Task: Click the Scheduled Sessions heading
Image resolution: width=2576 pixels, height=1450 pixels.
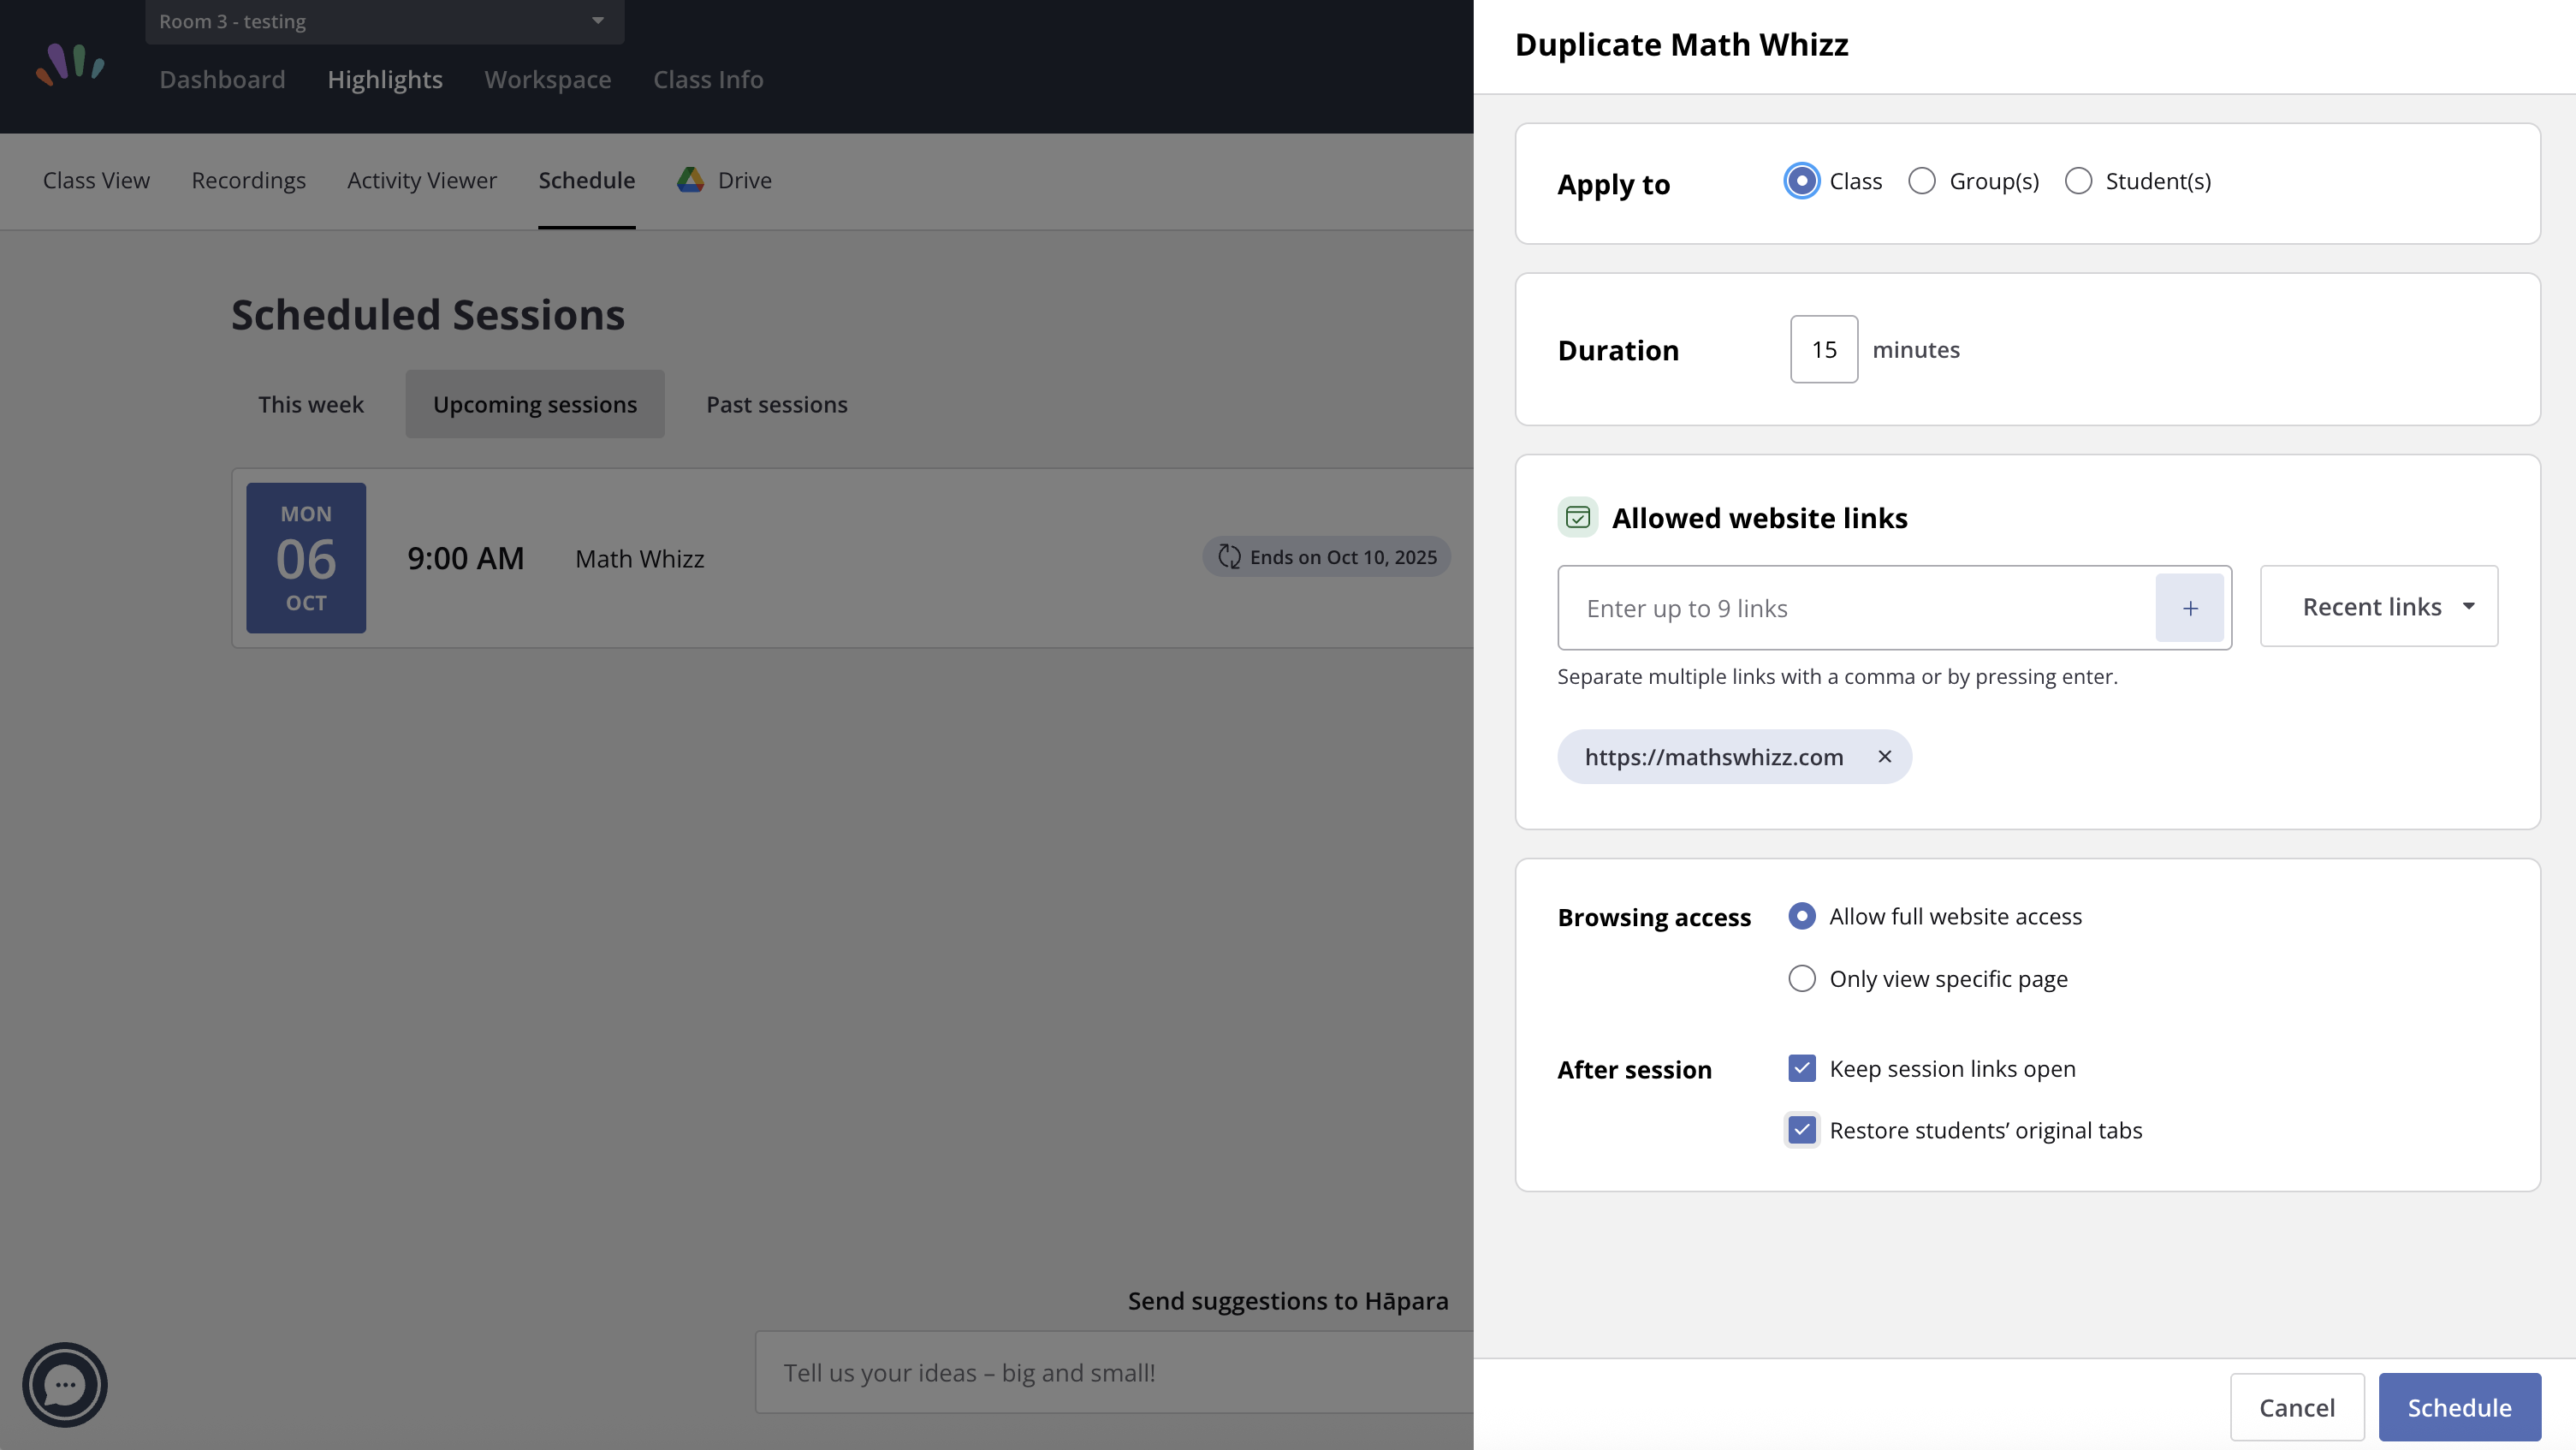Action: pos(428,314)
